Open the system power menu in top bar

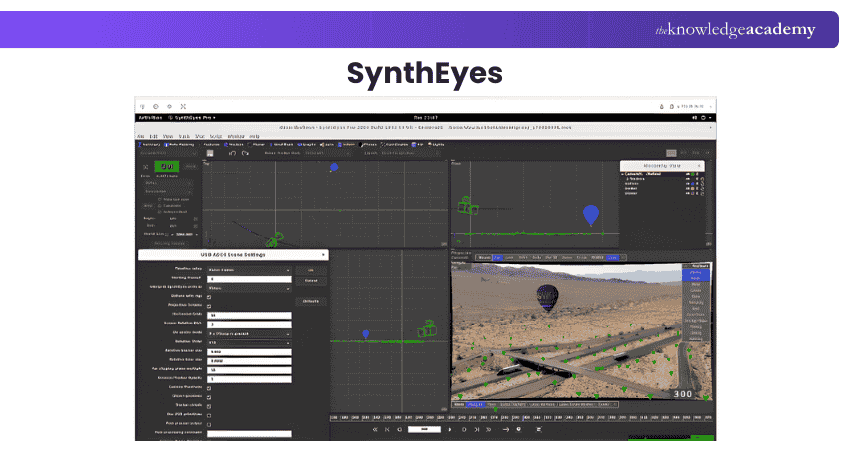tap(704, 118)
